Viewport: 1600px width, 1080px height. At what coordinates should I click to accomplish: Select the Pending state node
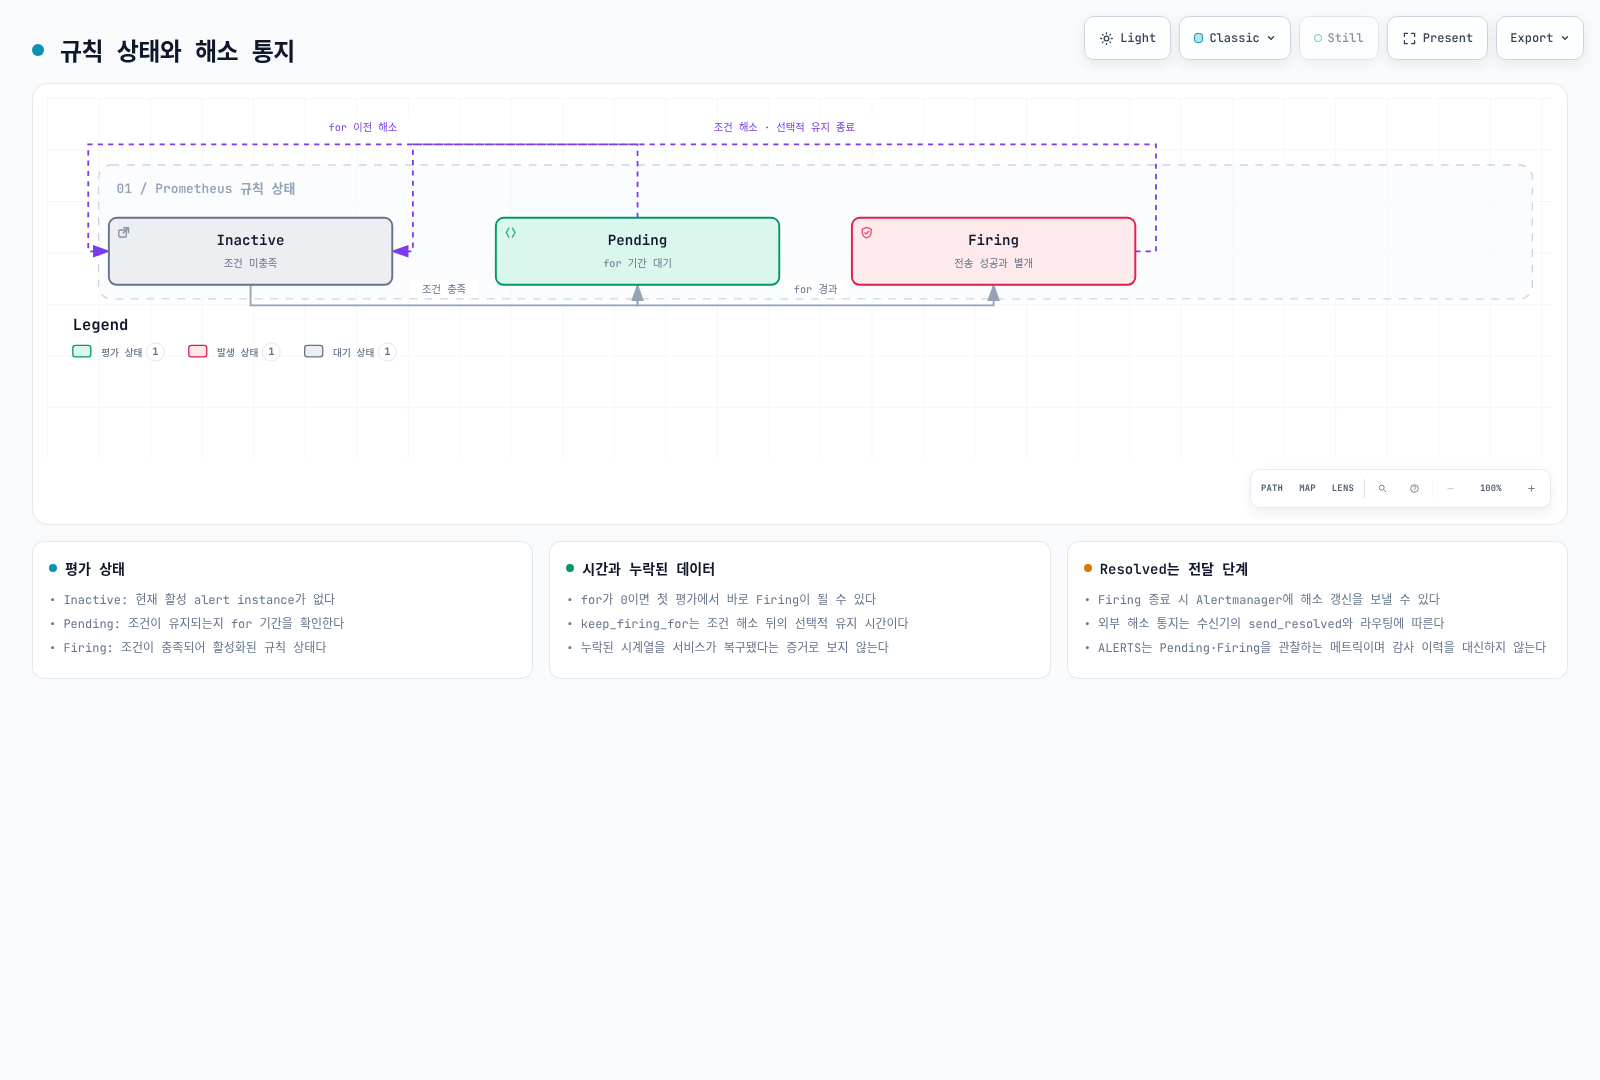coord(637,251)
